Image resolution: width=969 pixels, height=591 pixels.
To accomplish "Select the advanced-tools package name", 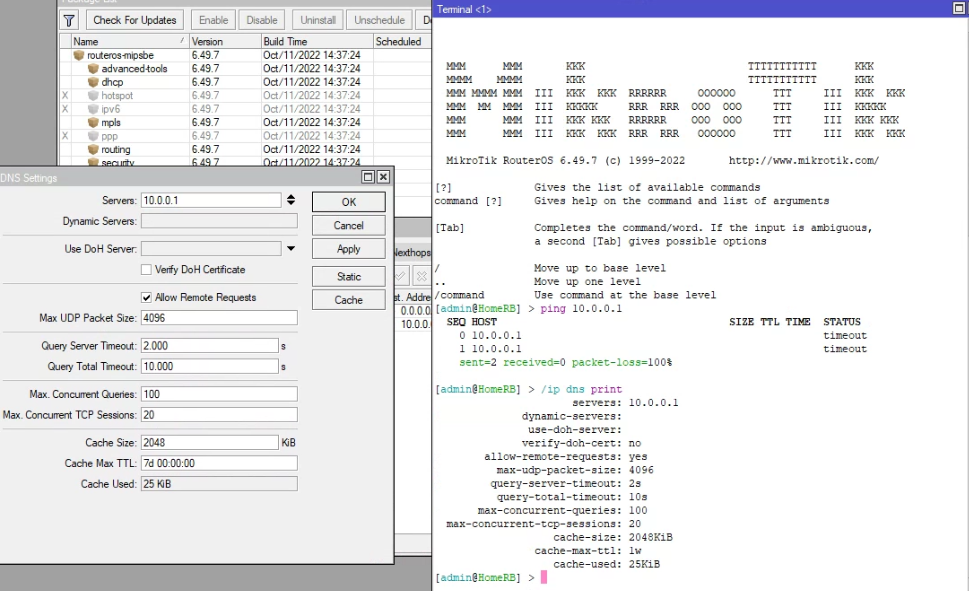I will pos(134,69).
